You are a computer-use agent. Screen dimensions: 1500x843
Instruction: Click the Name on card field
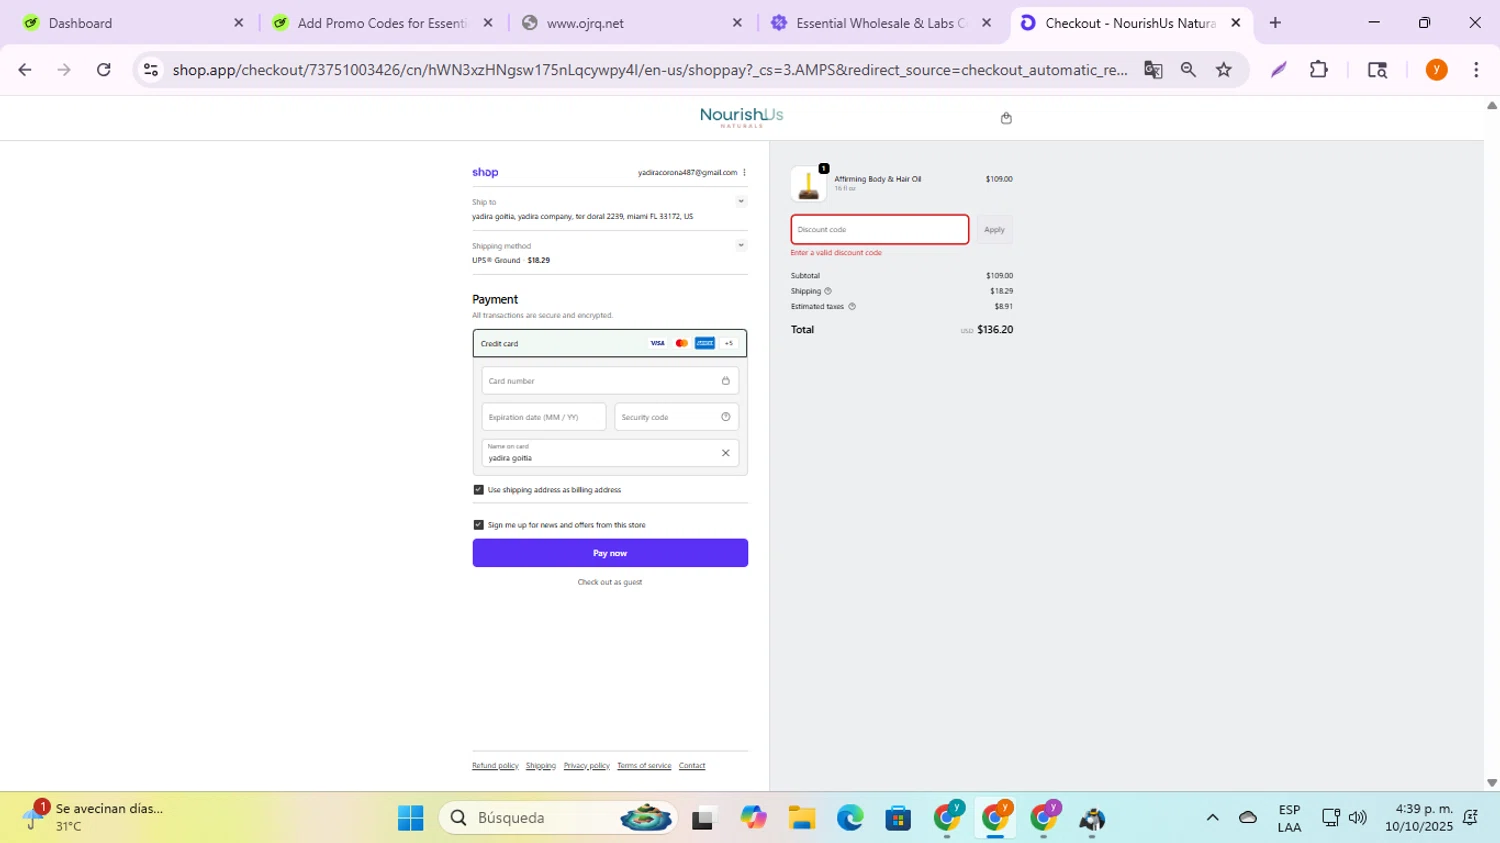click(610, 453)
